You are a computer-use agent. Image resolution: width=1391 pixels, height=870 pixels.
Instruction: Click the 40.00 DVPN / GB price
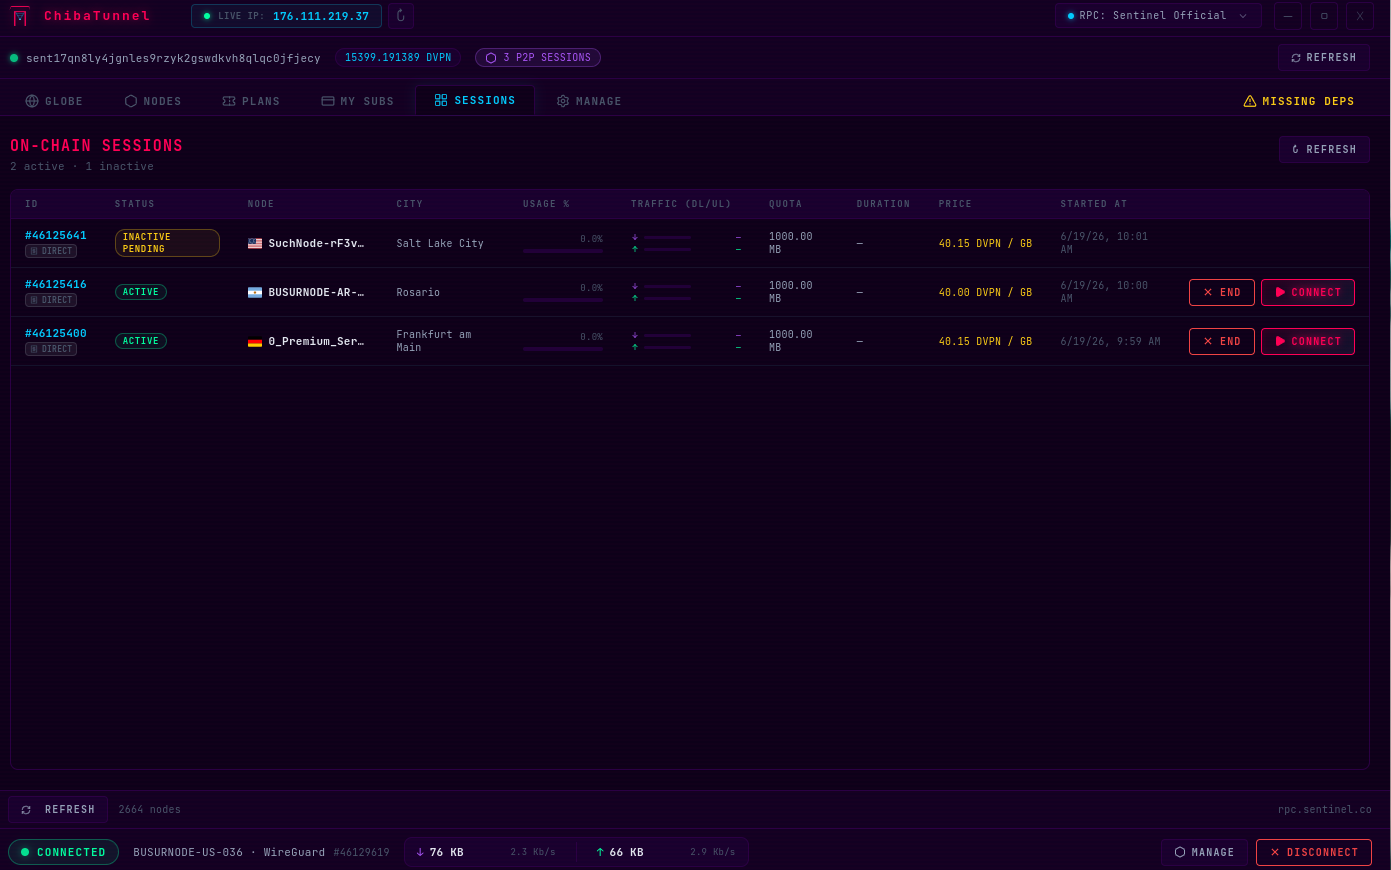pos(985,292)
